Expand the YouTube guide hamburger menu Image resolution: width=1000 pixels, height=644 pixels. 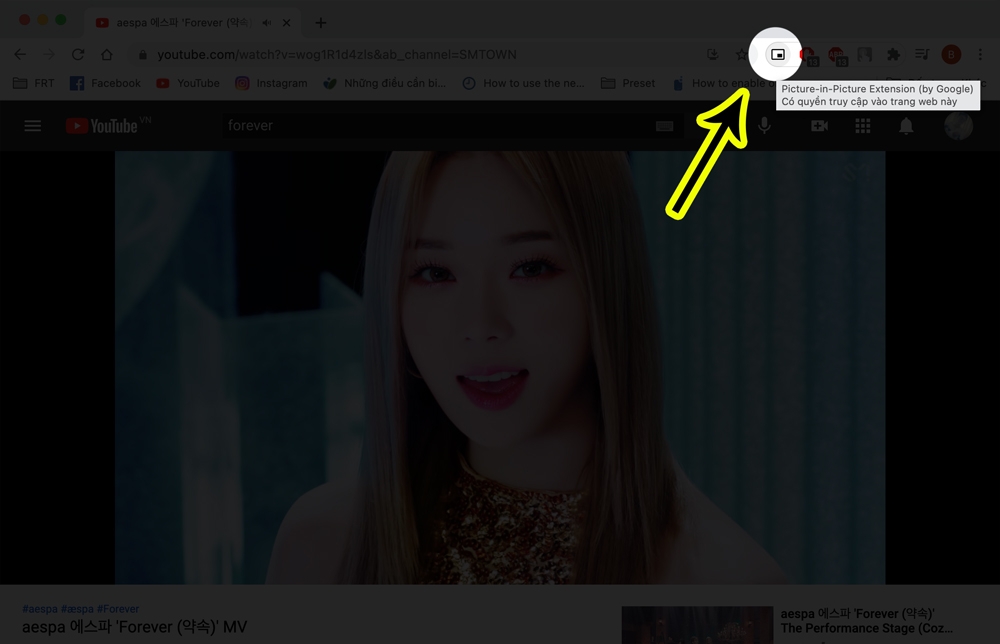(33, 125)
